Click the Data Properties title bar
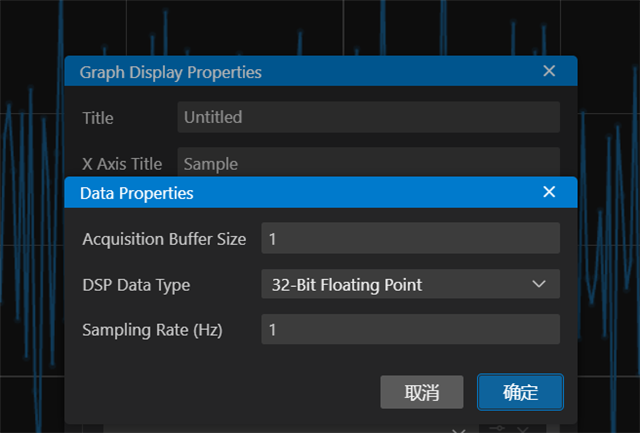The width and height of the screenshot is (640, 433). pyautogui.click(x=300, y=192)
